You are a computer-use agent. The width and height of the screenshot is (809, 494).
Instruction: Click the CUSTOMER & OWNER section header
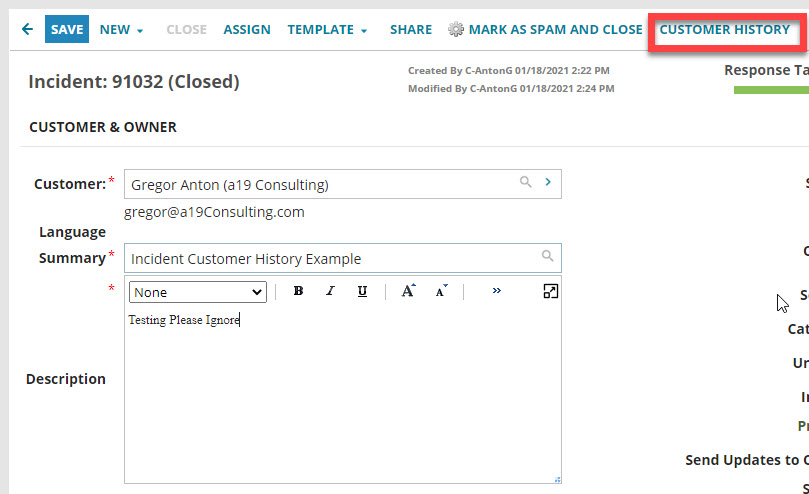click(x=103, y=127)
